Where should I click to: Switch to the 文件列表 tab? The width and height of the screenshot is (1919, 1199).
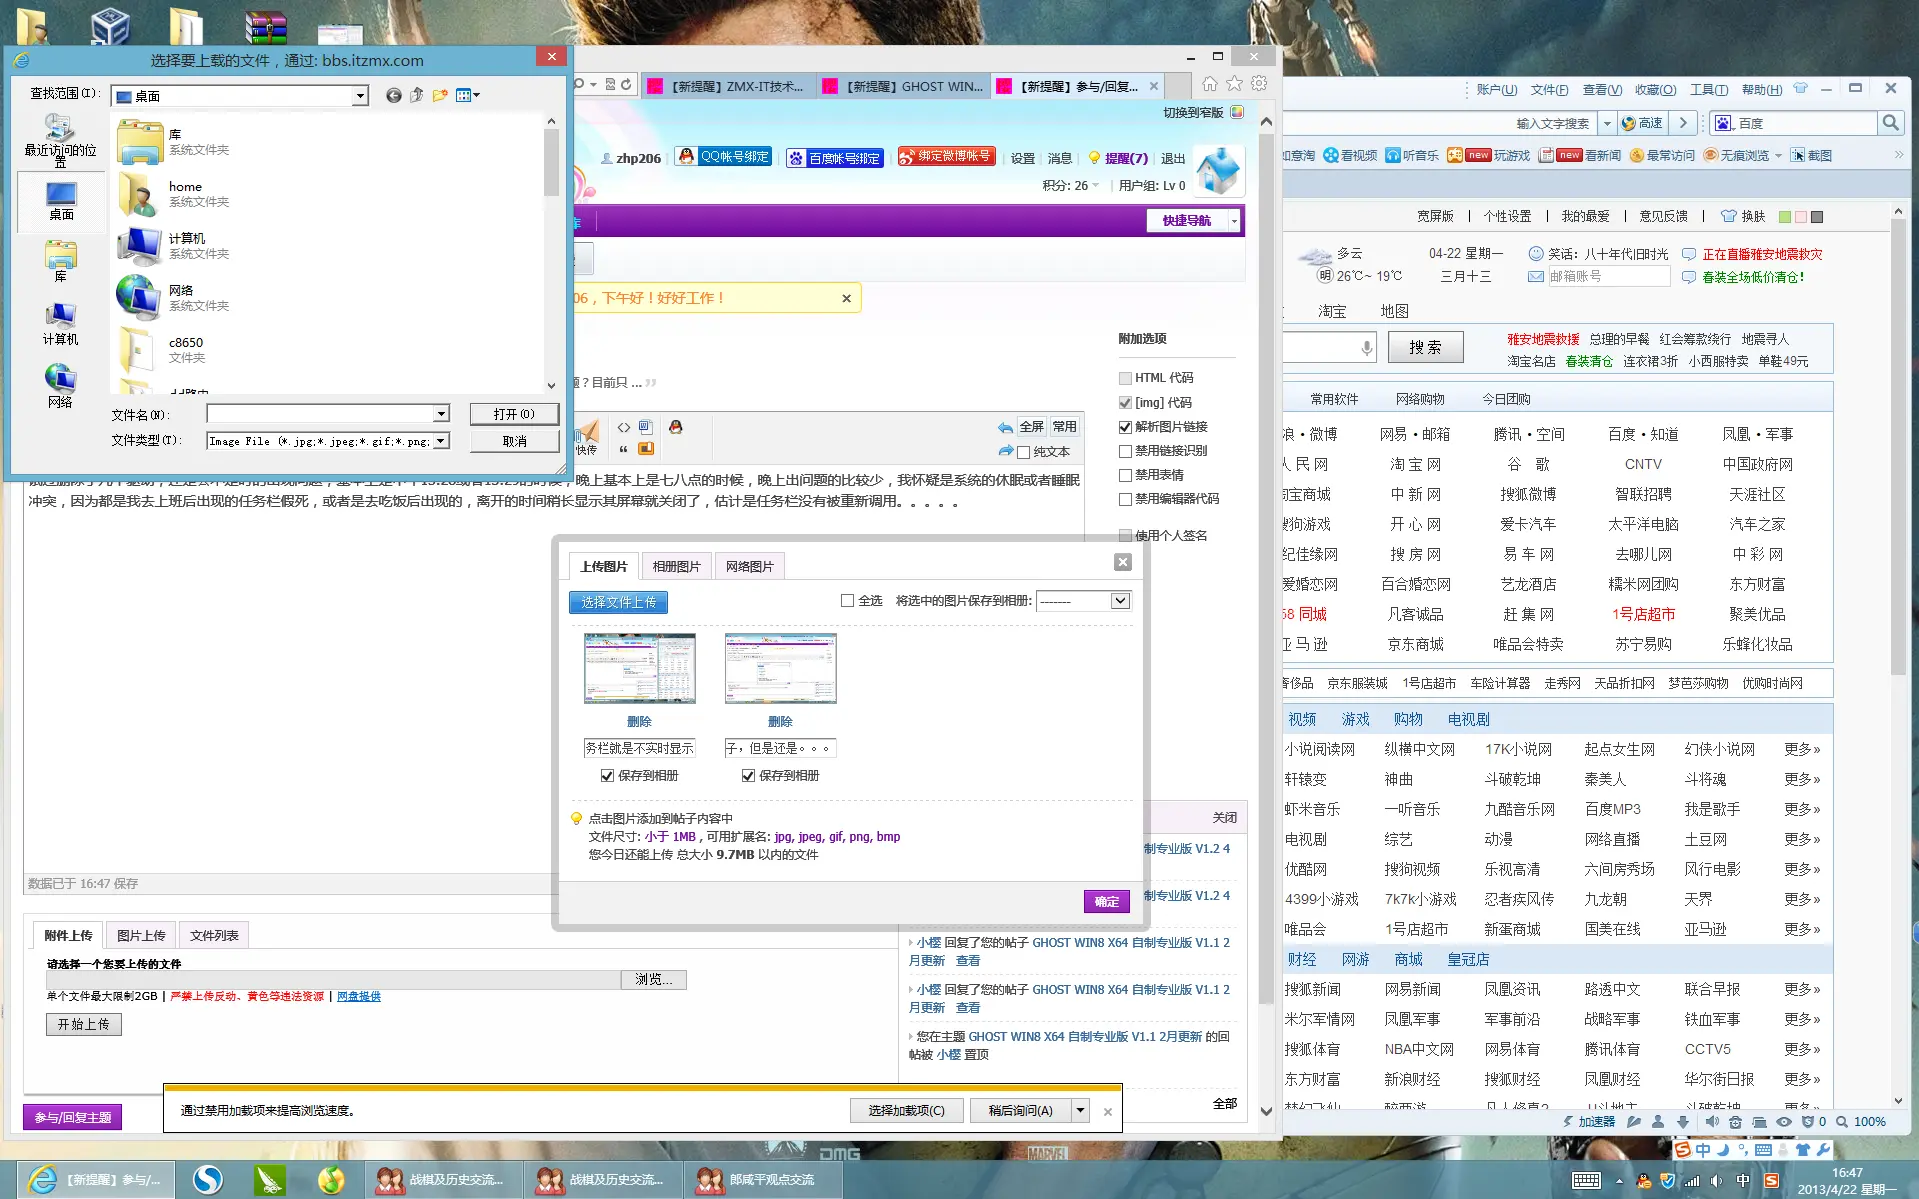click(214, 936)
